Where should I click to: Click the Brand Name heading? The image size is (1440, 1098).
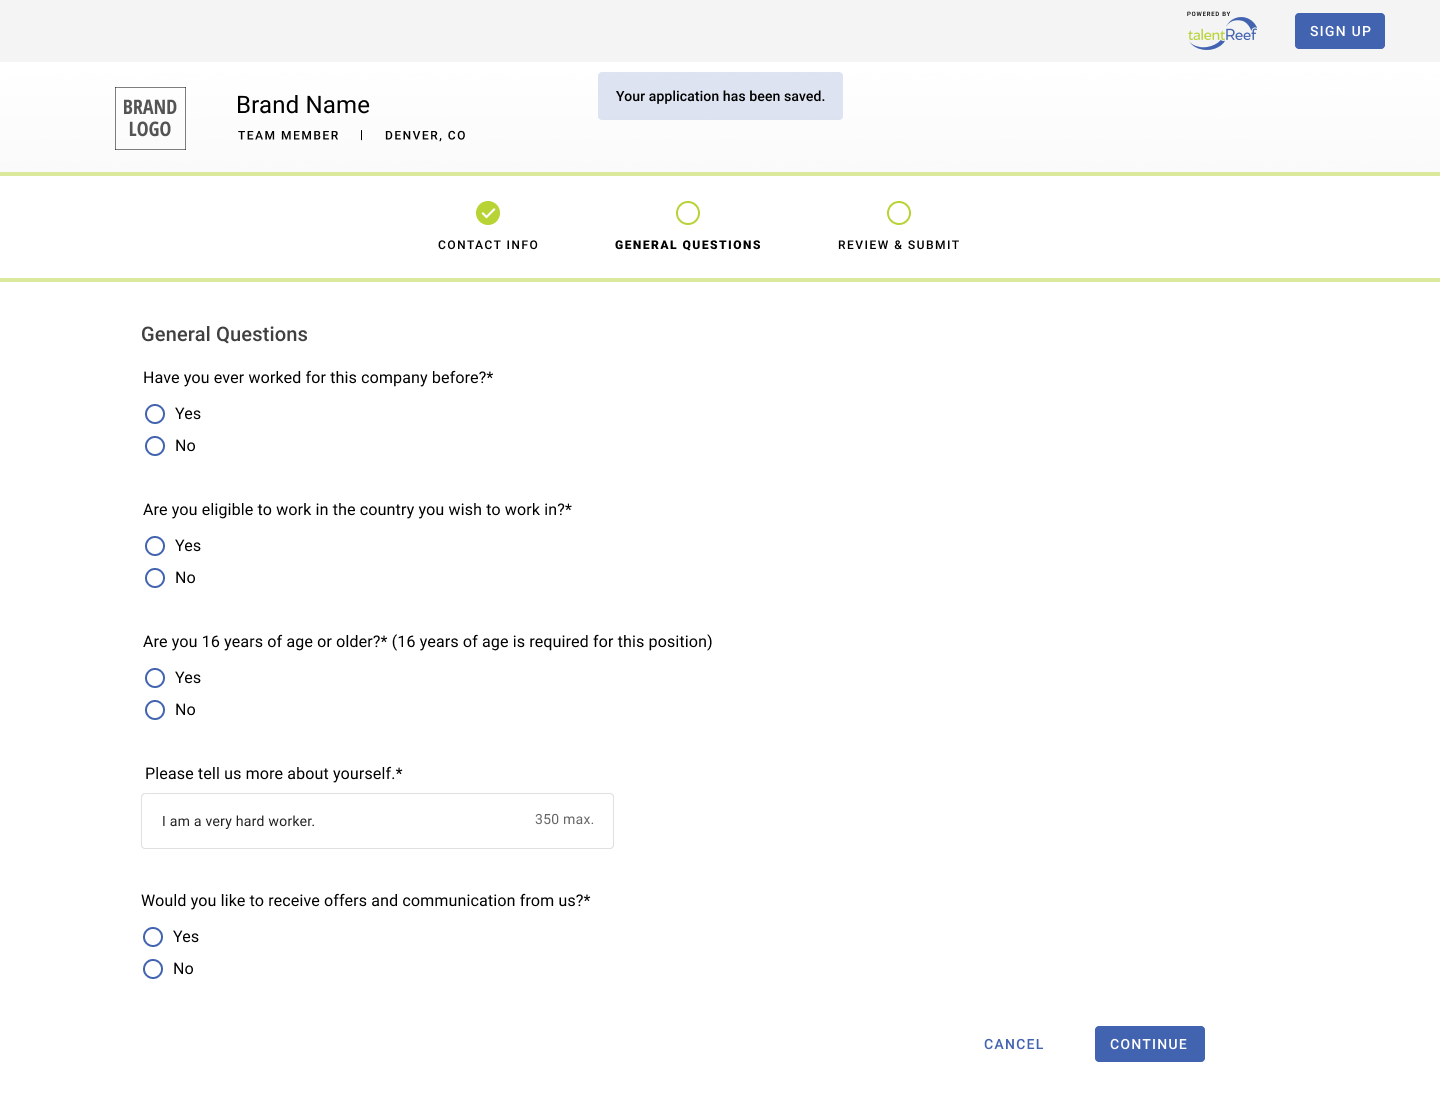pos(303,104)
